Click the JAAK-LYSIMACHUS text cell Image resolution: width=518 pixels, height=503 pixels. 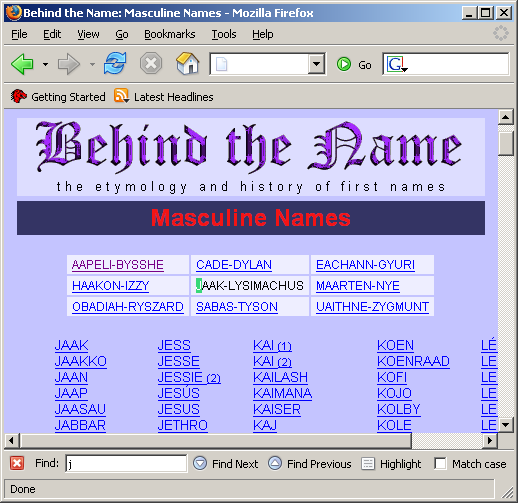tap(250, 286)
